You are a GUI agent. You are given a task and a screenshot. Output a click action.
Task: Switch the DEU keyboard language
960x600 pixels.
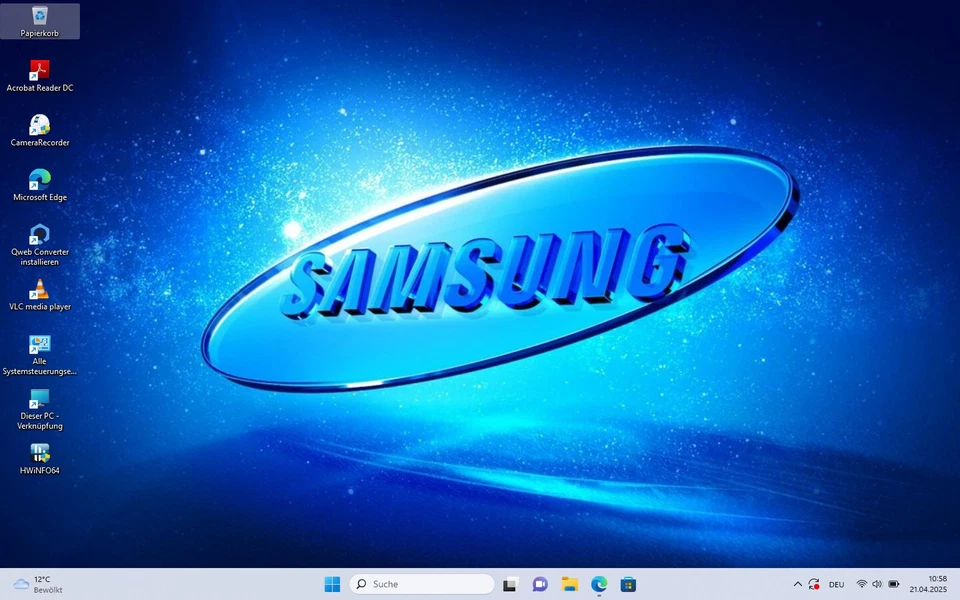(x=836, y=583)
